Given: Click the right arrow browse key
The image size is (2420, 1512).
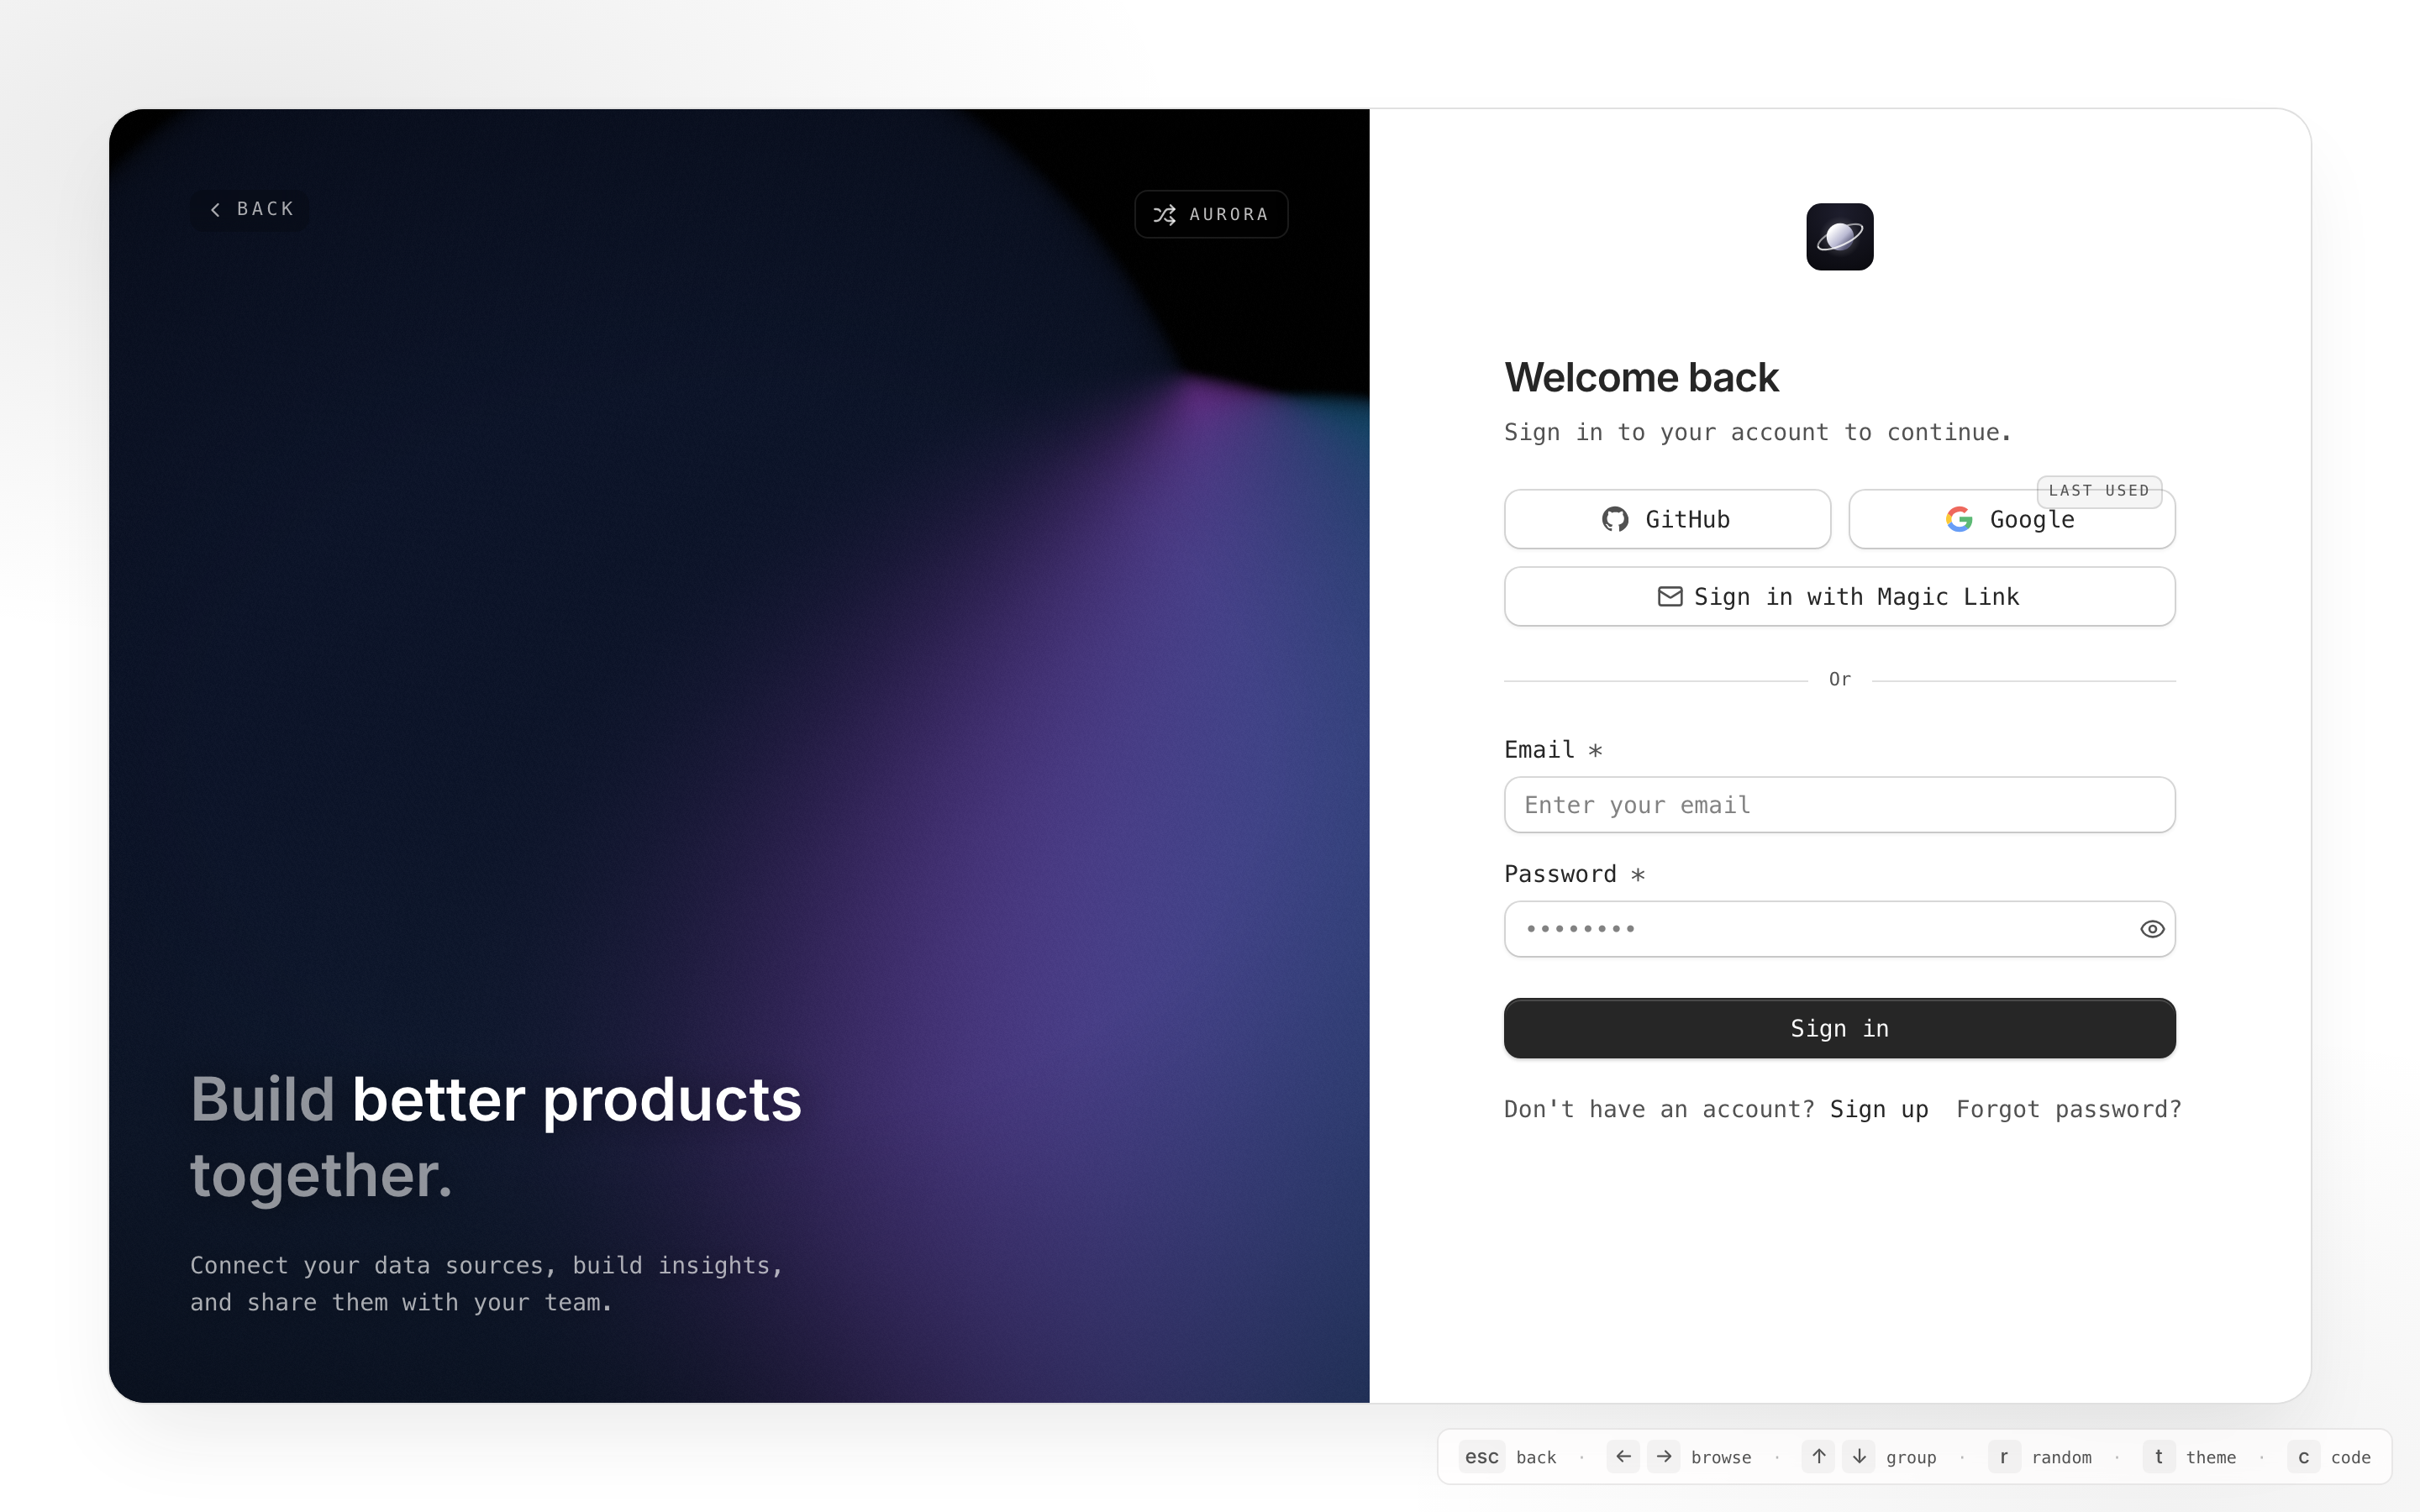Looking at the screenshot, I should coord(1664,1457).
